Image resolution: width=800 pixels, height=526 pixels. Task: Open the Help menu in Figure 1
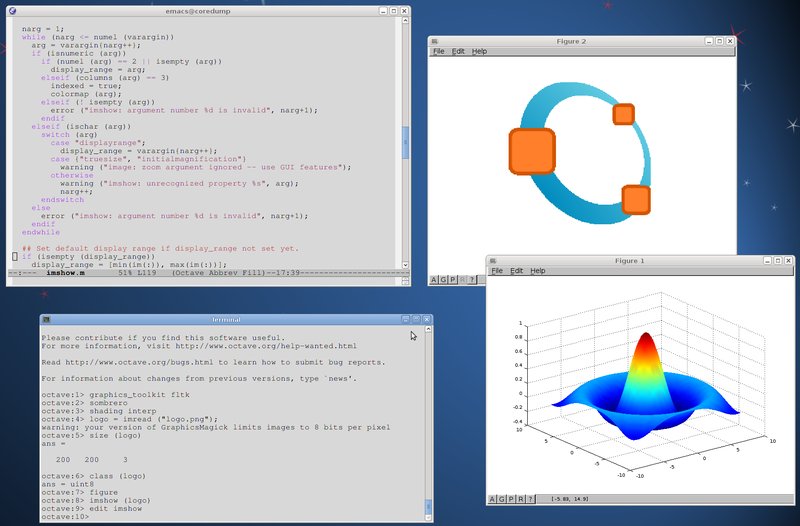(537, 271)
